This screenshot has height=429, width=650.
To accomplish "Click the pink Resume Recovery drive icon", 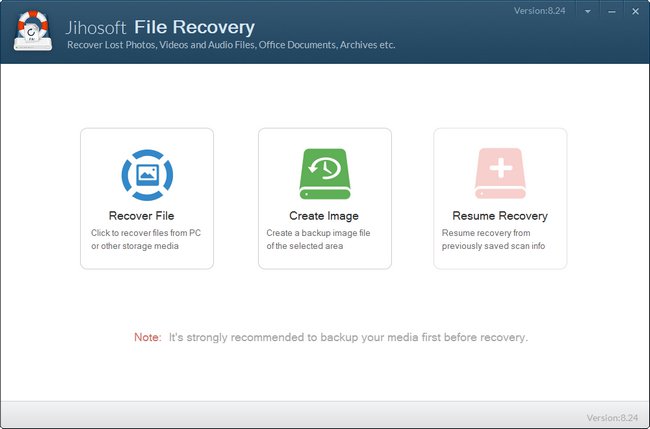I will 500,174.
